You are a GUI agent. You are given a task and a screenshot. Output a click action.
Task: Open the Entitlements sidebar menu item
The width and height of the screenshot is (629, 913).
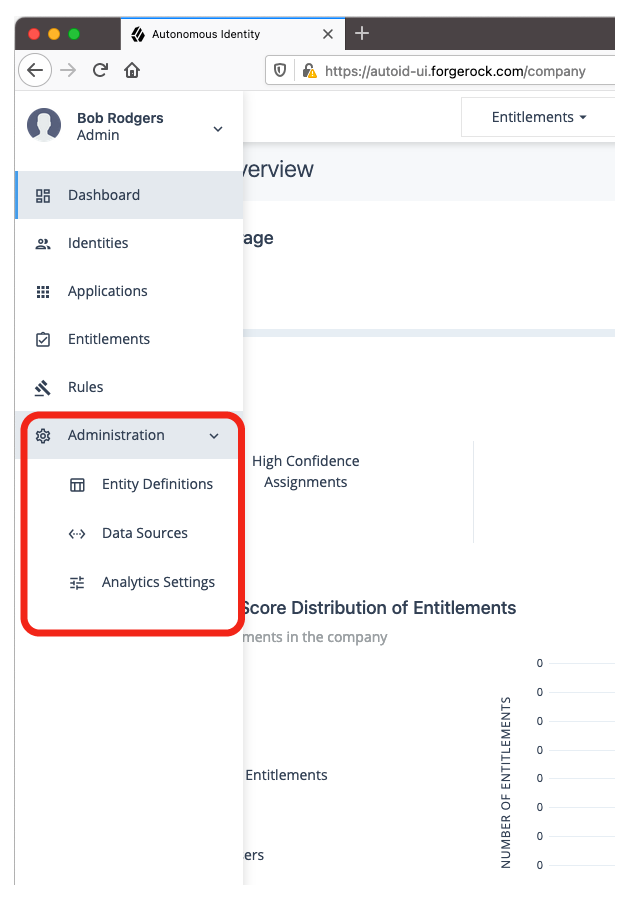[129, 339]
